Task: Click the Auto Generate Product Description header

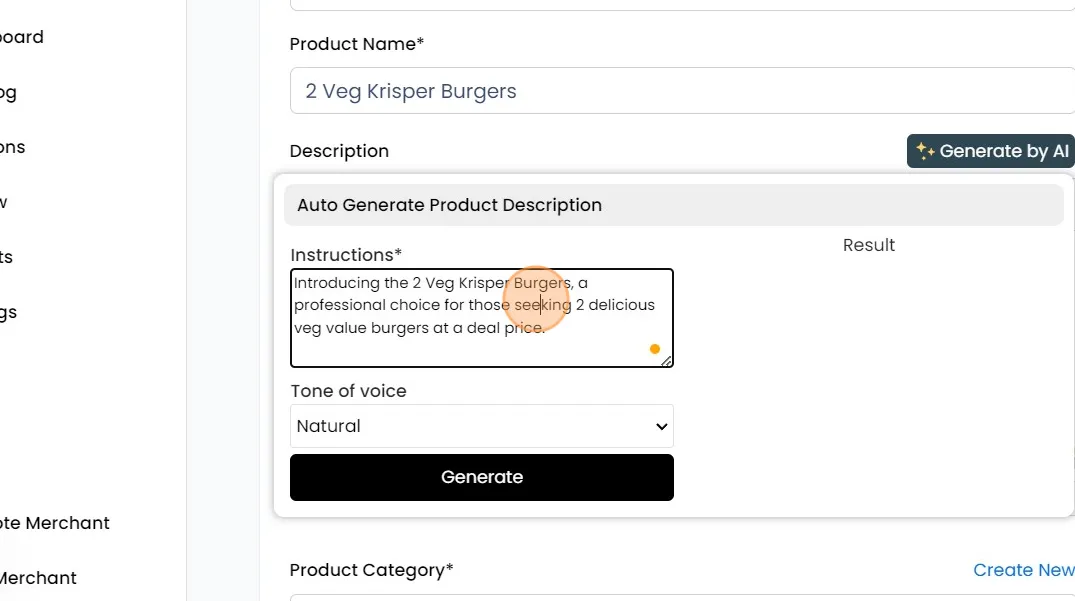Action: (673, 205)
